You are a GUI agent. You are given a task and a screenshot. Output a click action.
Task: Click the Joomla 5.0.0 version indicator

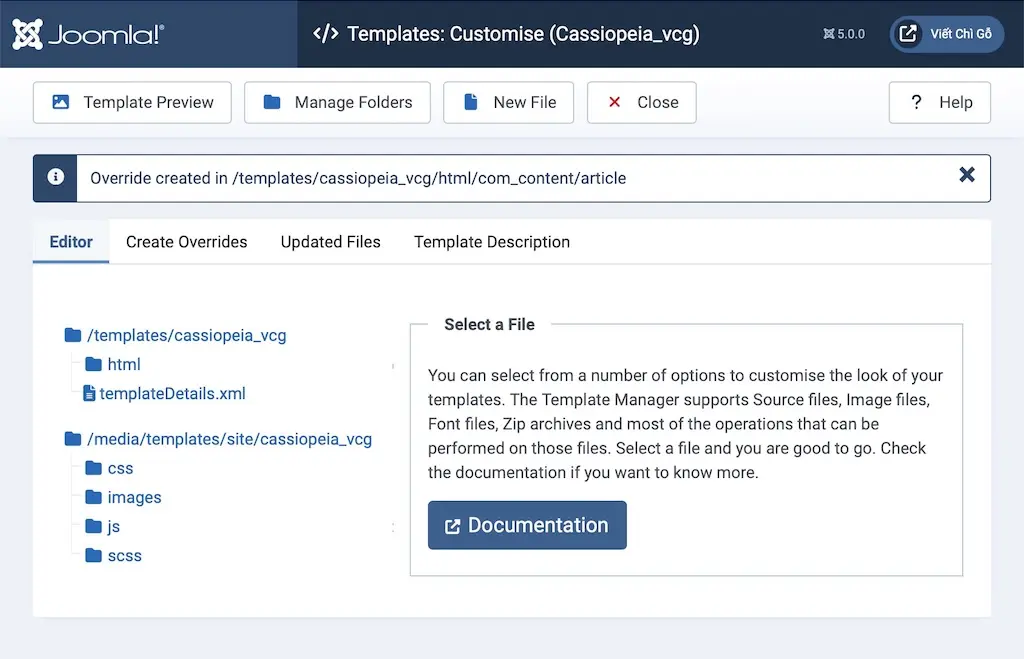(x=844, y=34)
